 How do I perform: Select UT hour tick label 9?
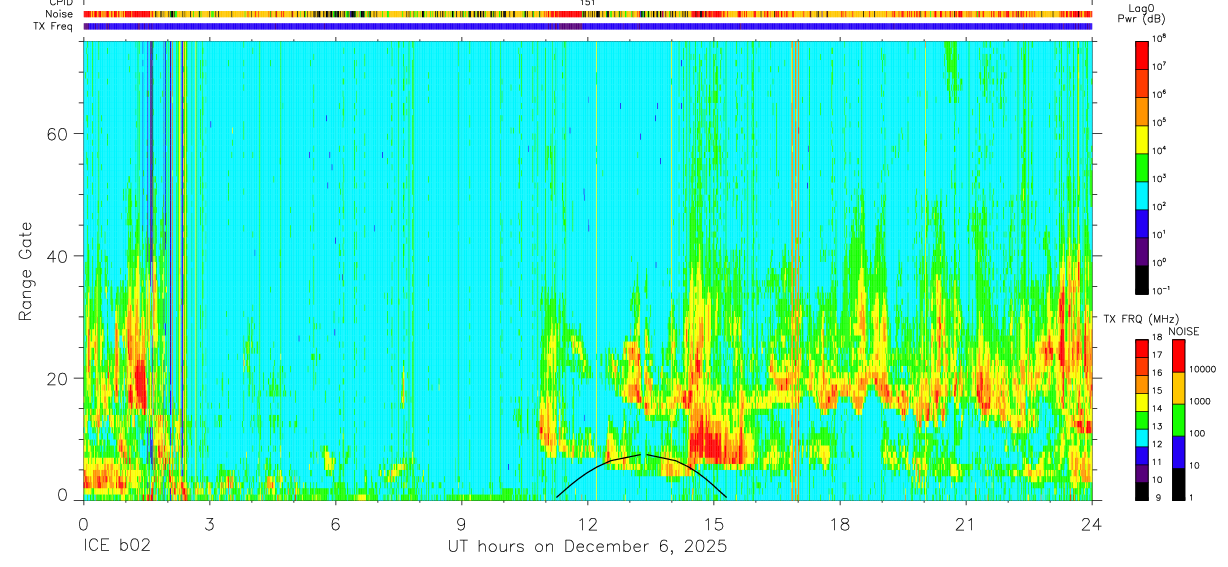[x=462, y=524]
